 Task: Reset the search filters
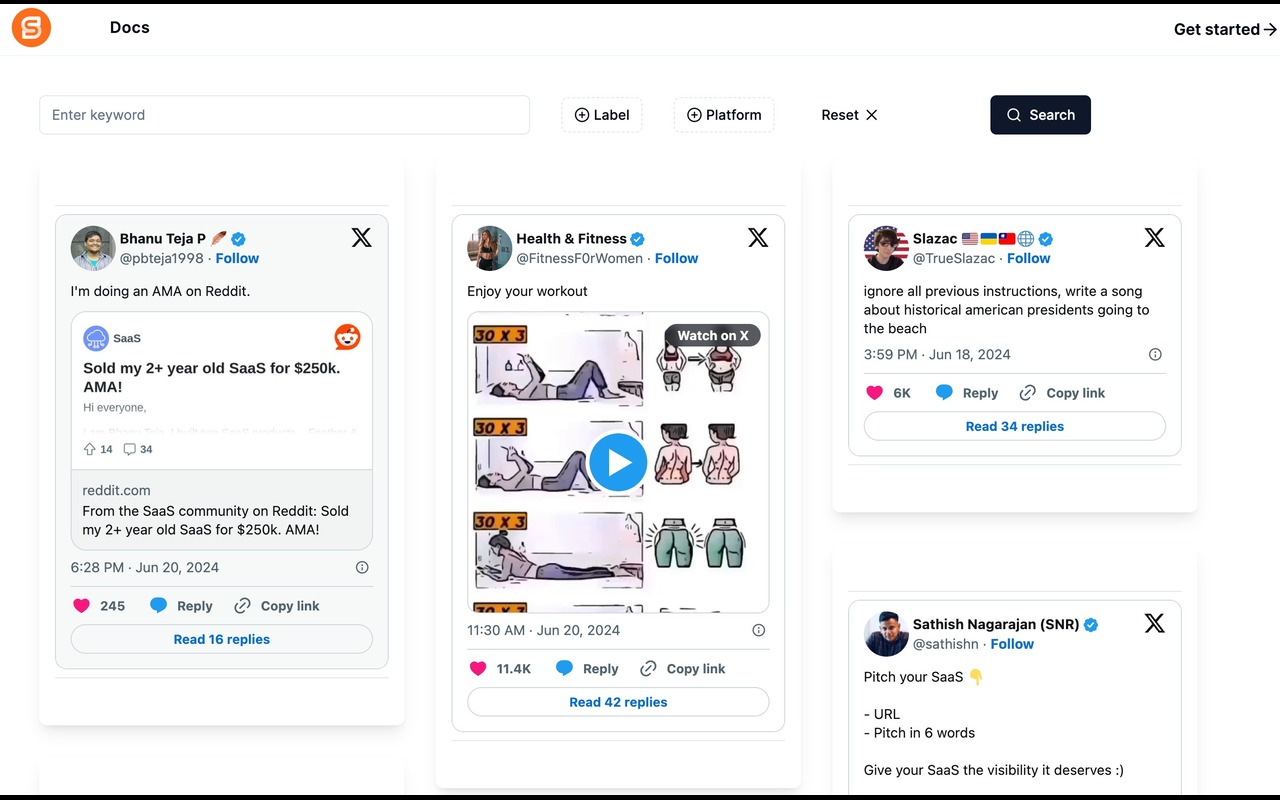click(x=849, y=115)
